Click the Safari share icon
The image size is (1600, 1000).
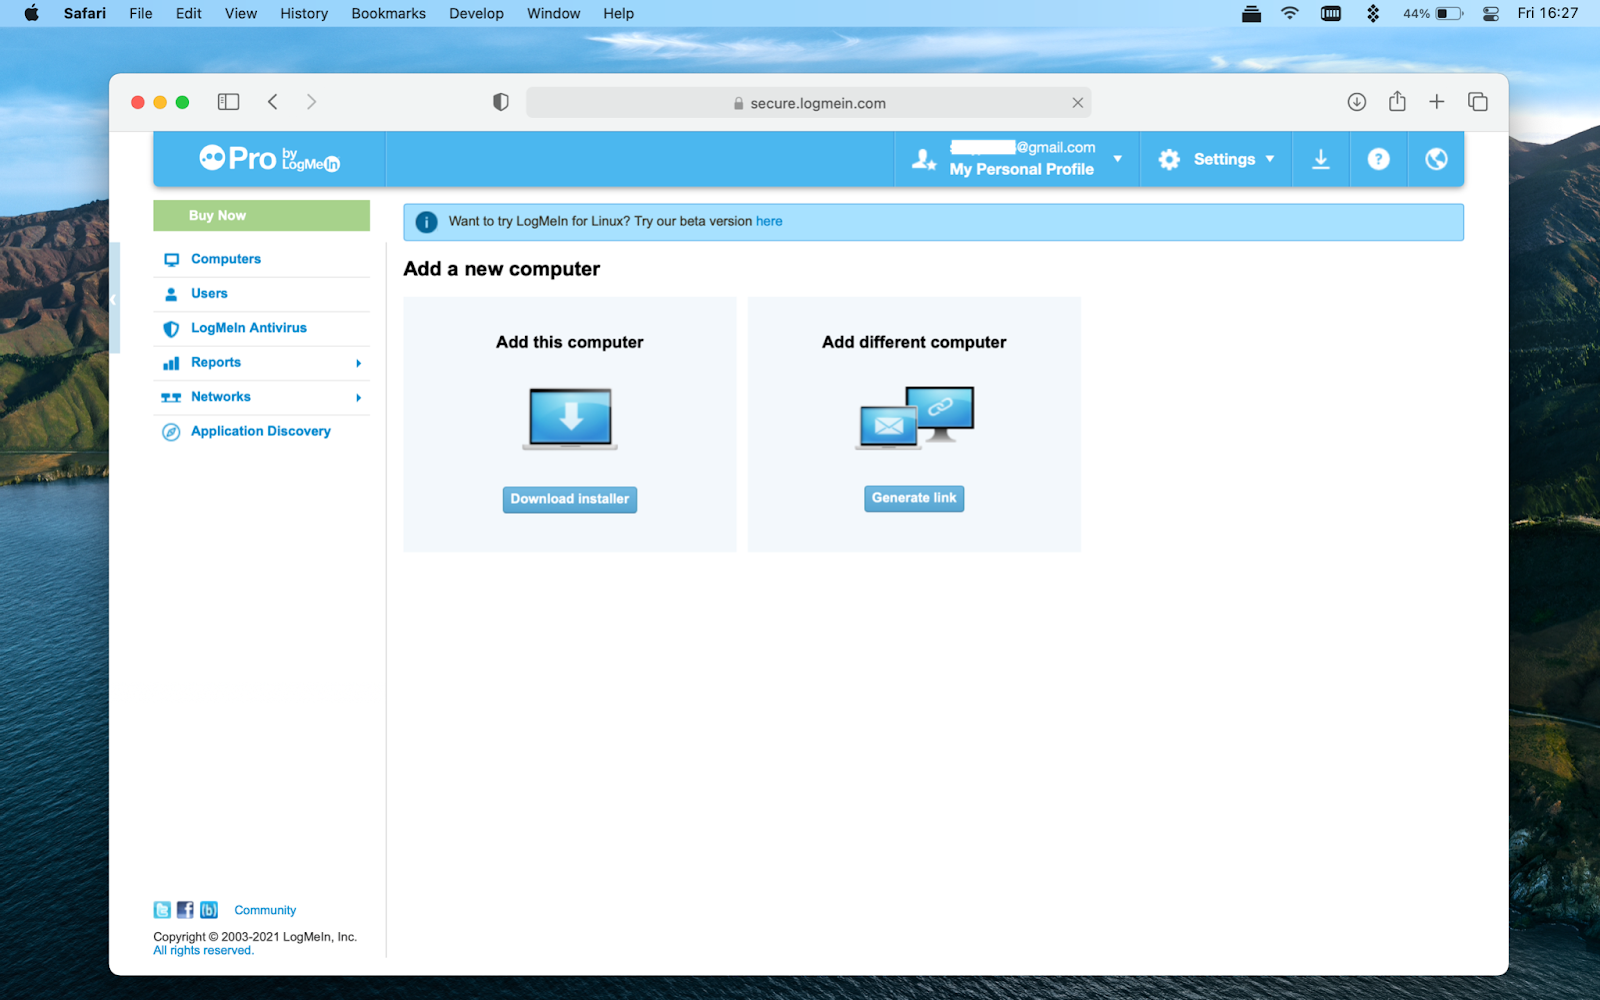(x=1397, y=101)
